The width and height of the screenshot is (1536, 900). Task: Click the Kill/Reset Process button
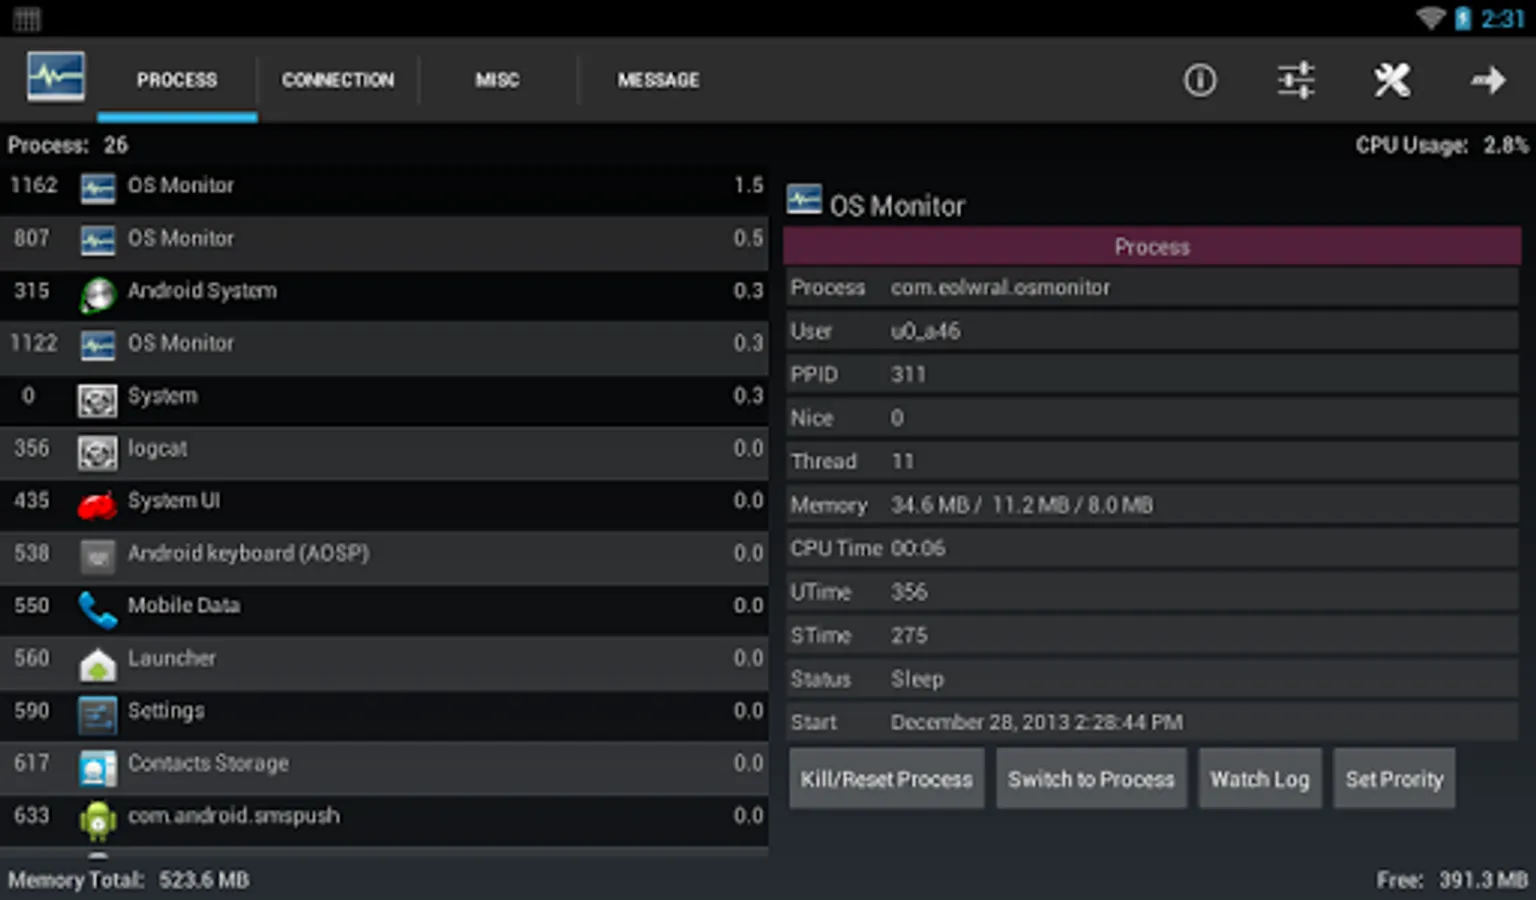(887, 778)
